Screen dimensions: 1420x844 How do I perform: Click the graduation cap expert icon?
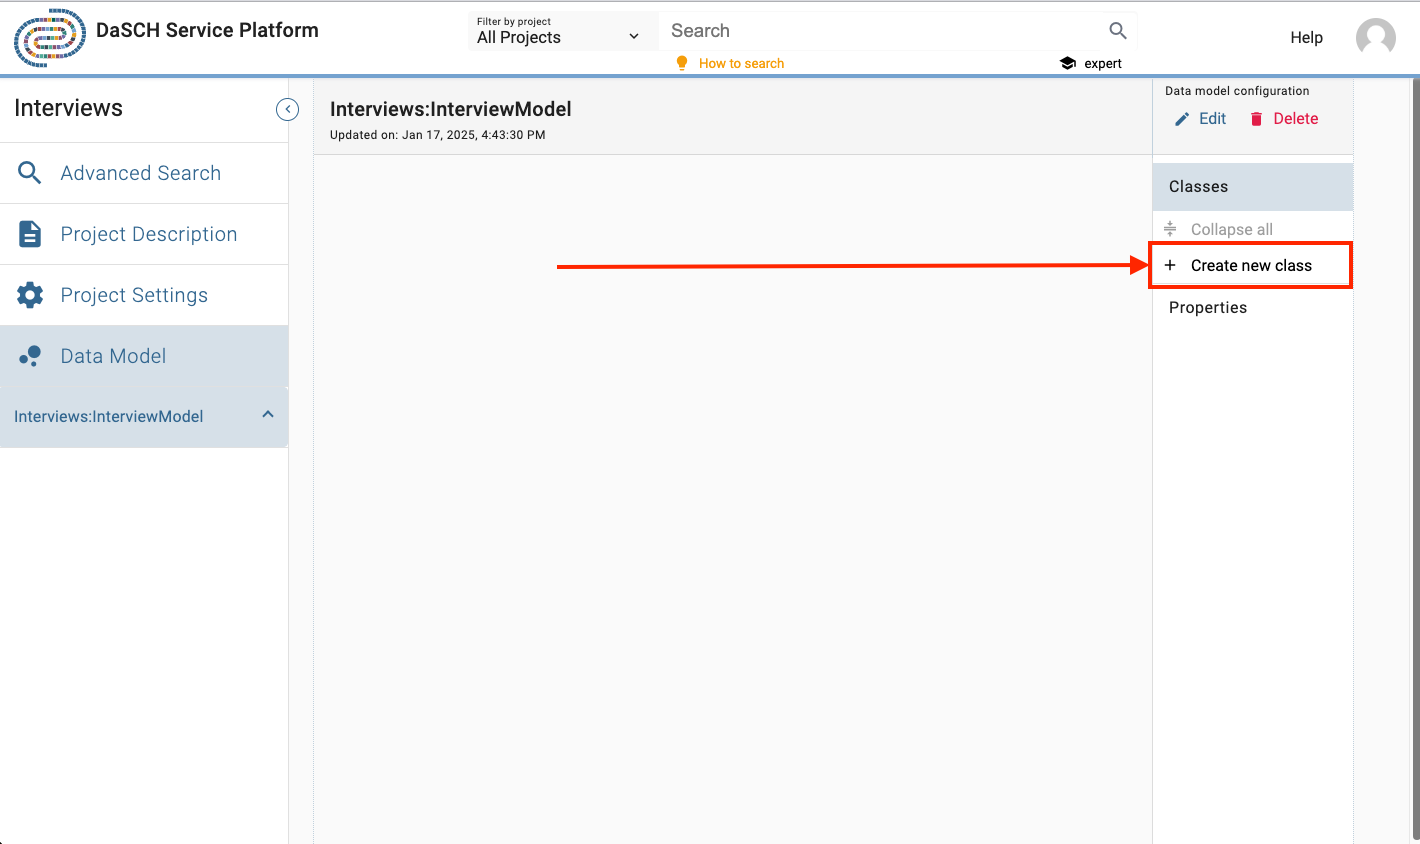click(x=1067, y=63)
